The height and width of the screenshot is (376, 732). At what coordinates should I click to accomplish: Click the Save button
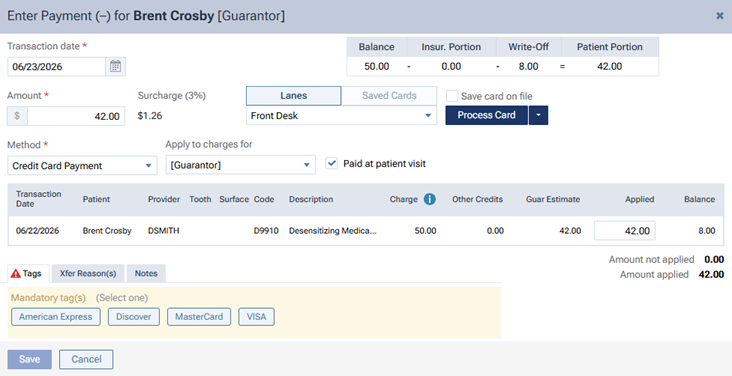pos(29,359)
